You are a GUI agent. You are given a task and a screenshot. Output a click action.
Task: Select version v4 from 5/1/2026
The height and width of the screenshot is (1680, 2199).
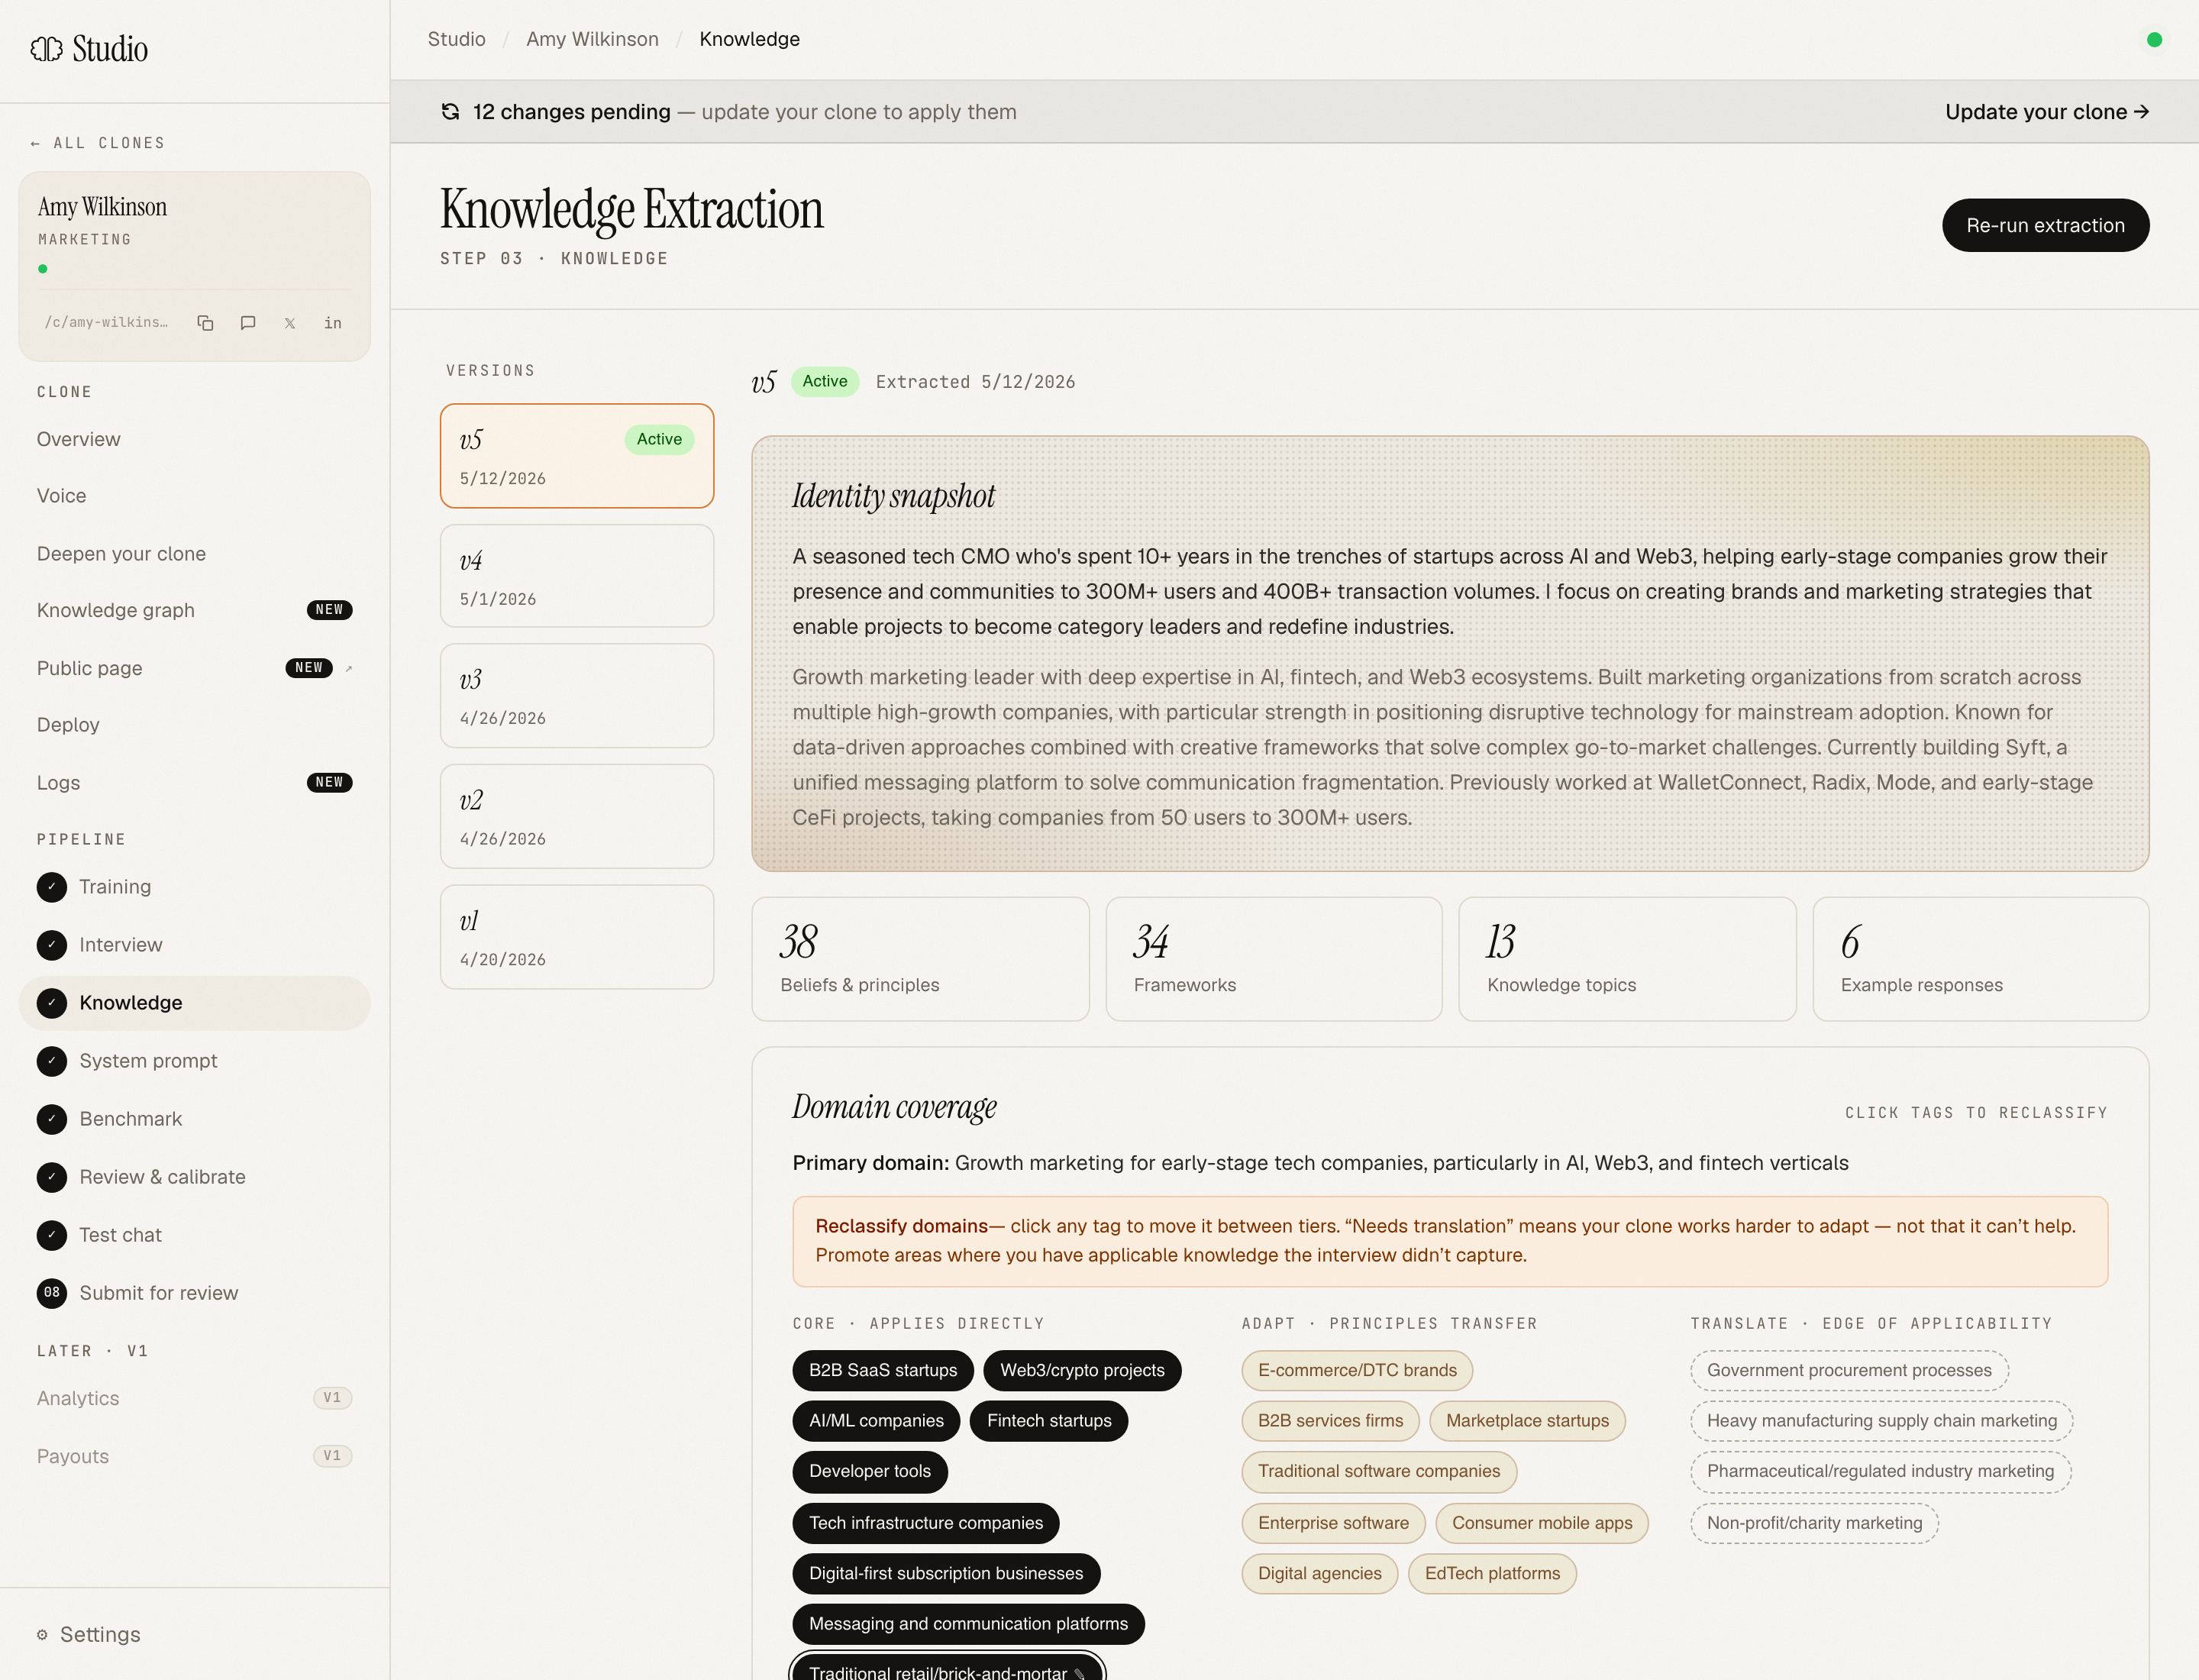pos(577,576)
